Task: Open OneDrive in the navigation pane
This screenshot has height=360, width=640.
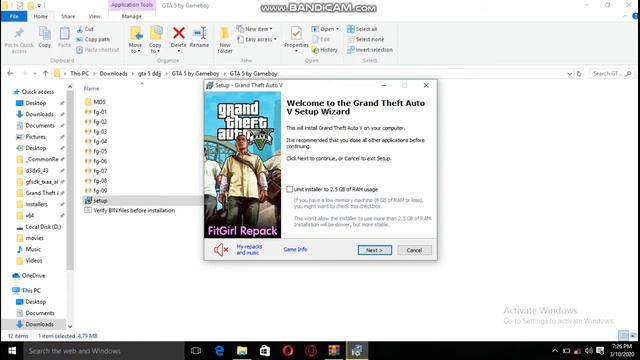Action: pos(33,276)
